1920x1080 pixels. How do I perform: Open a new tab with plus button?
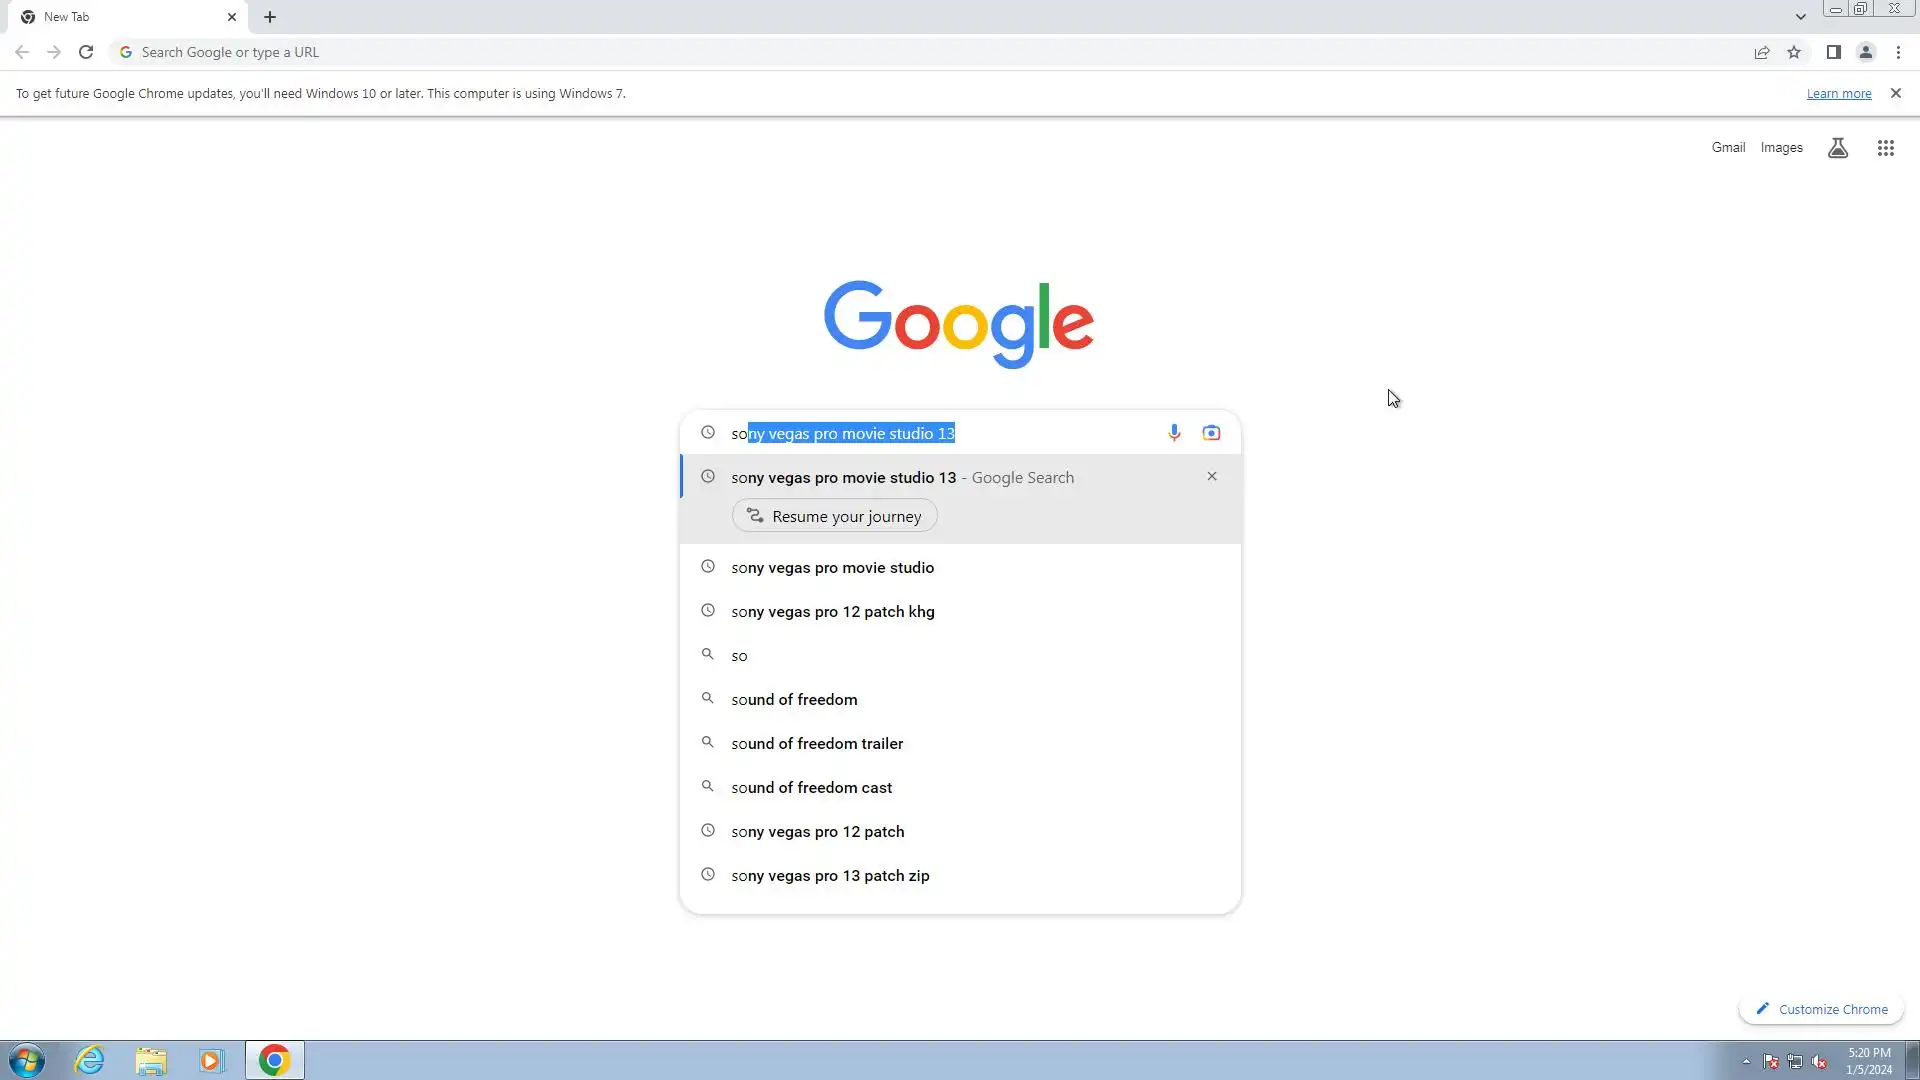click(270, 17)
